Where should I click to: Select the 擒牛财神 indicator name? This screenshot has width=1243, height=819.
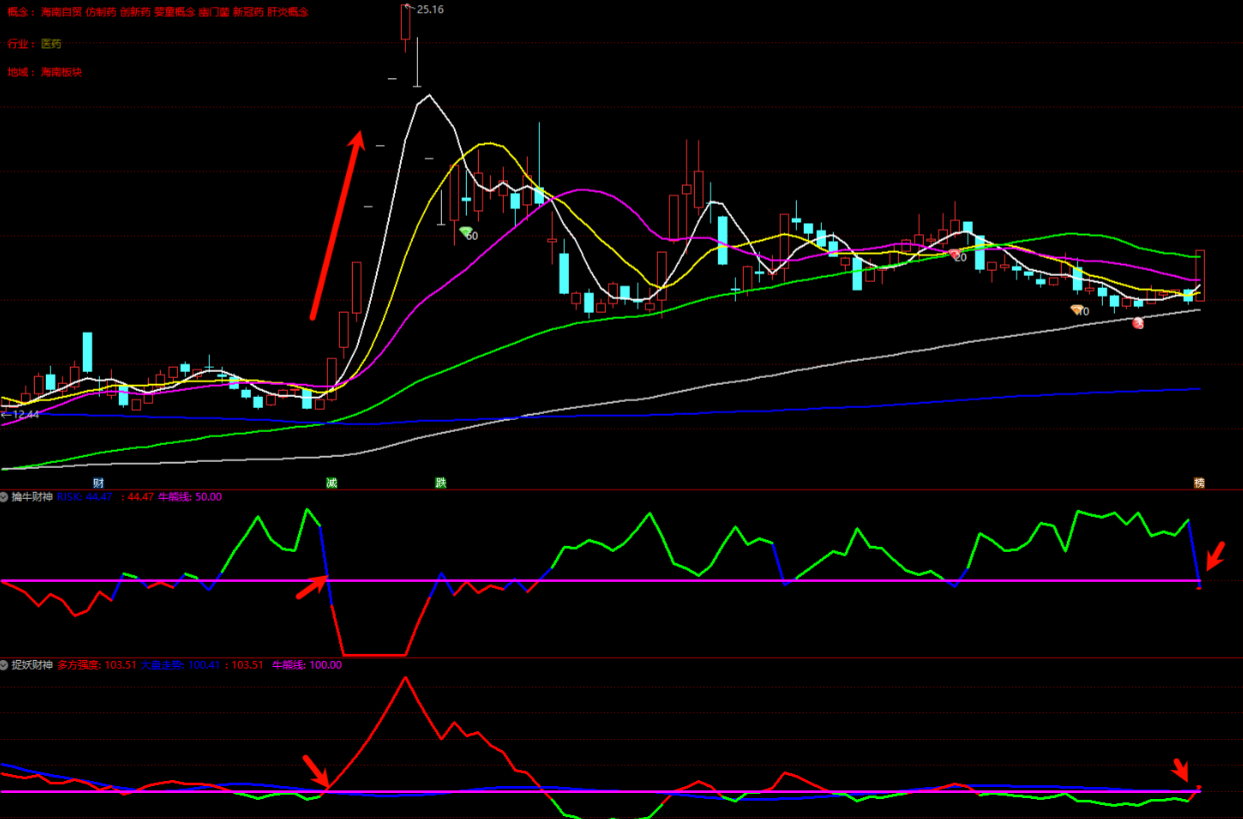tap(32, 497)
